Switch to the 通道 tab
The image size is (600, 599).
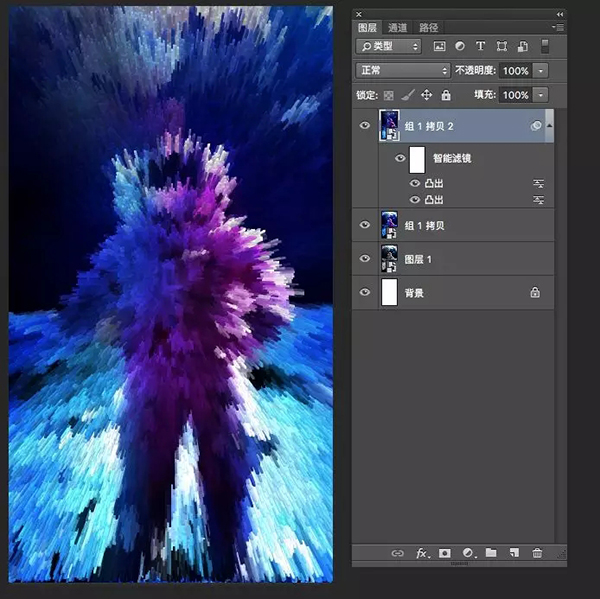[398, 27]
